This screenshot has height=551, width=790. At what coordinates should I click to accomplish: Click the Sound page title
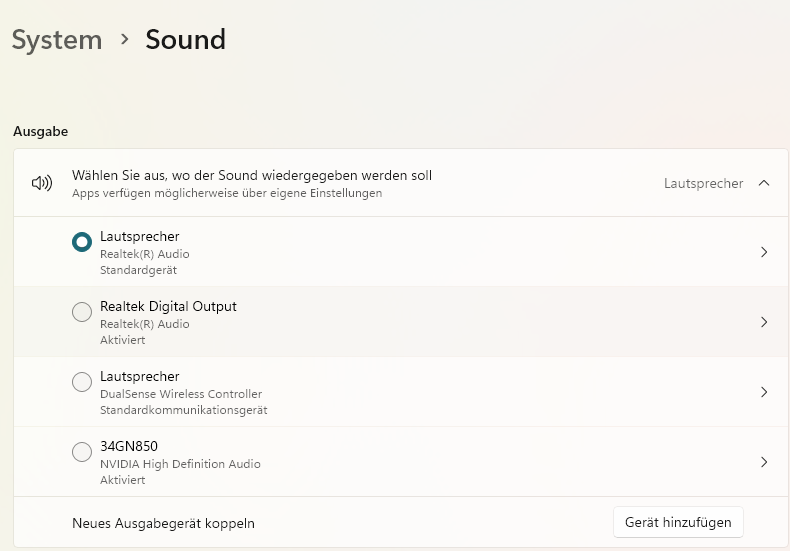[x=185, y=40]
